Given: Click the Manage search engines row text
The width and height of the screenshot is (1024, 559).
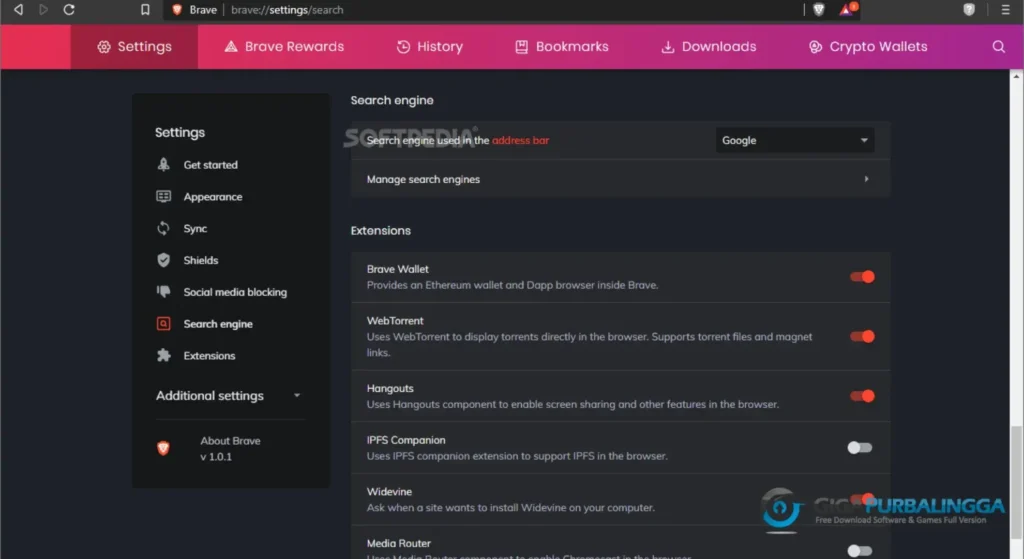Looking at the screenshot, I should click(x=423, y=179).
